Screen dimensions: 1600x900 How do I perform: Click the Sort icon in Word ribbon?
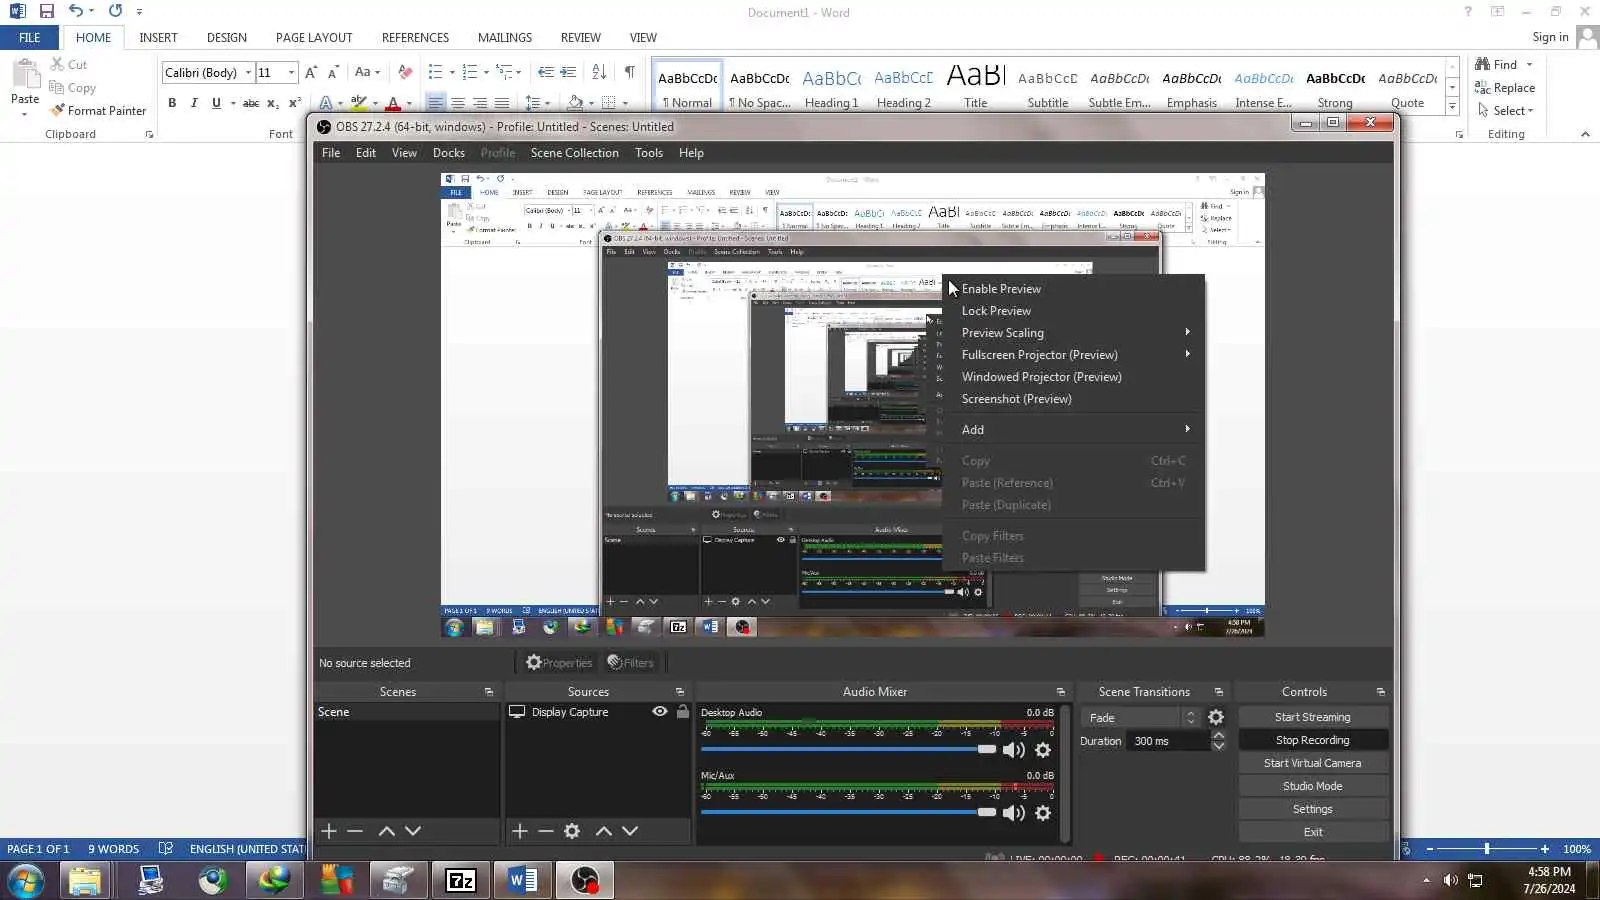pos(599,72)
